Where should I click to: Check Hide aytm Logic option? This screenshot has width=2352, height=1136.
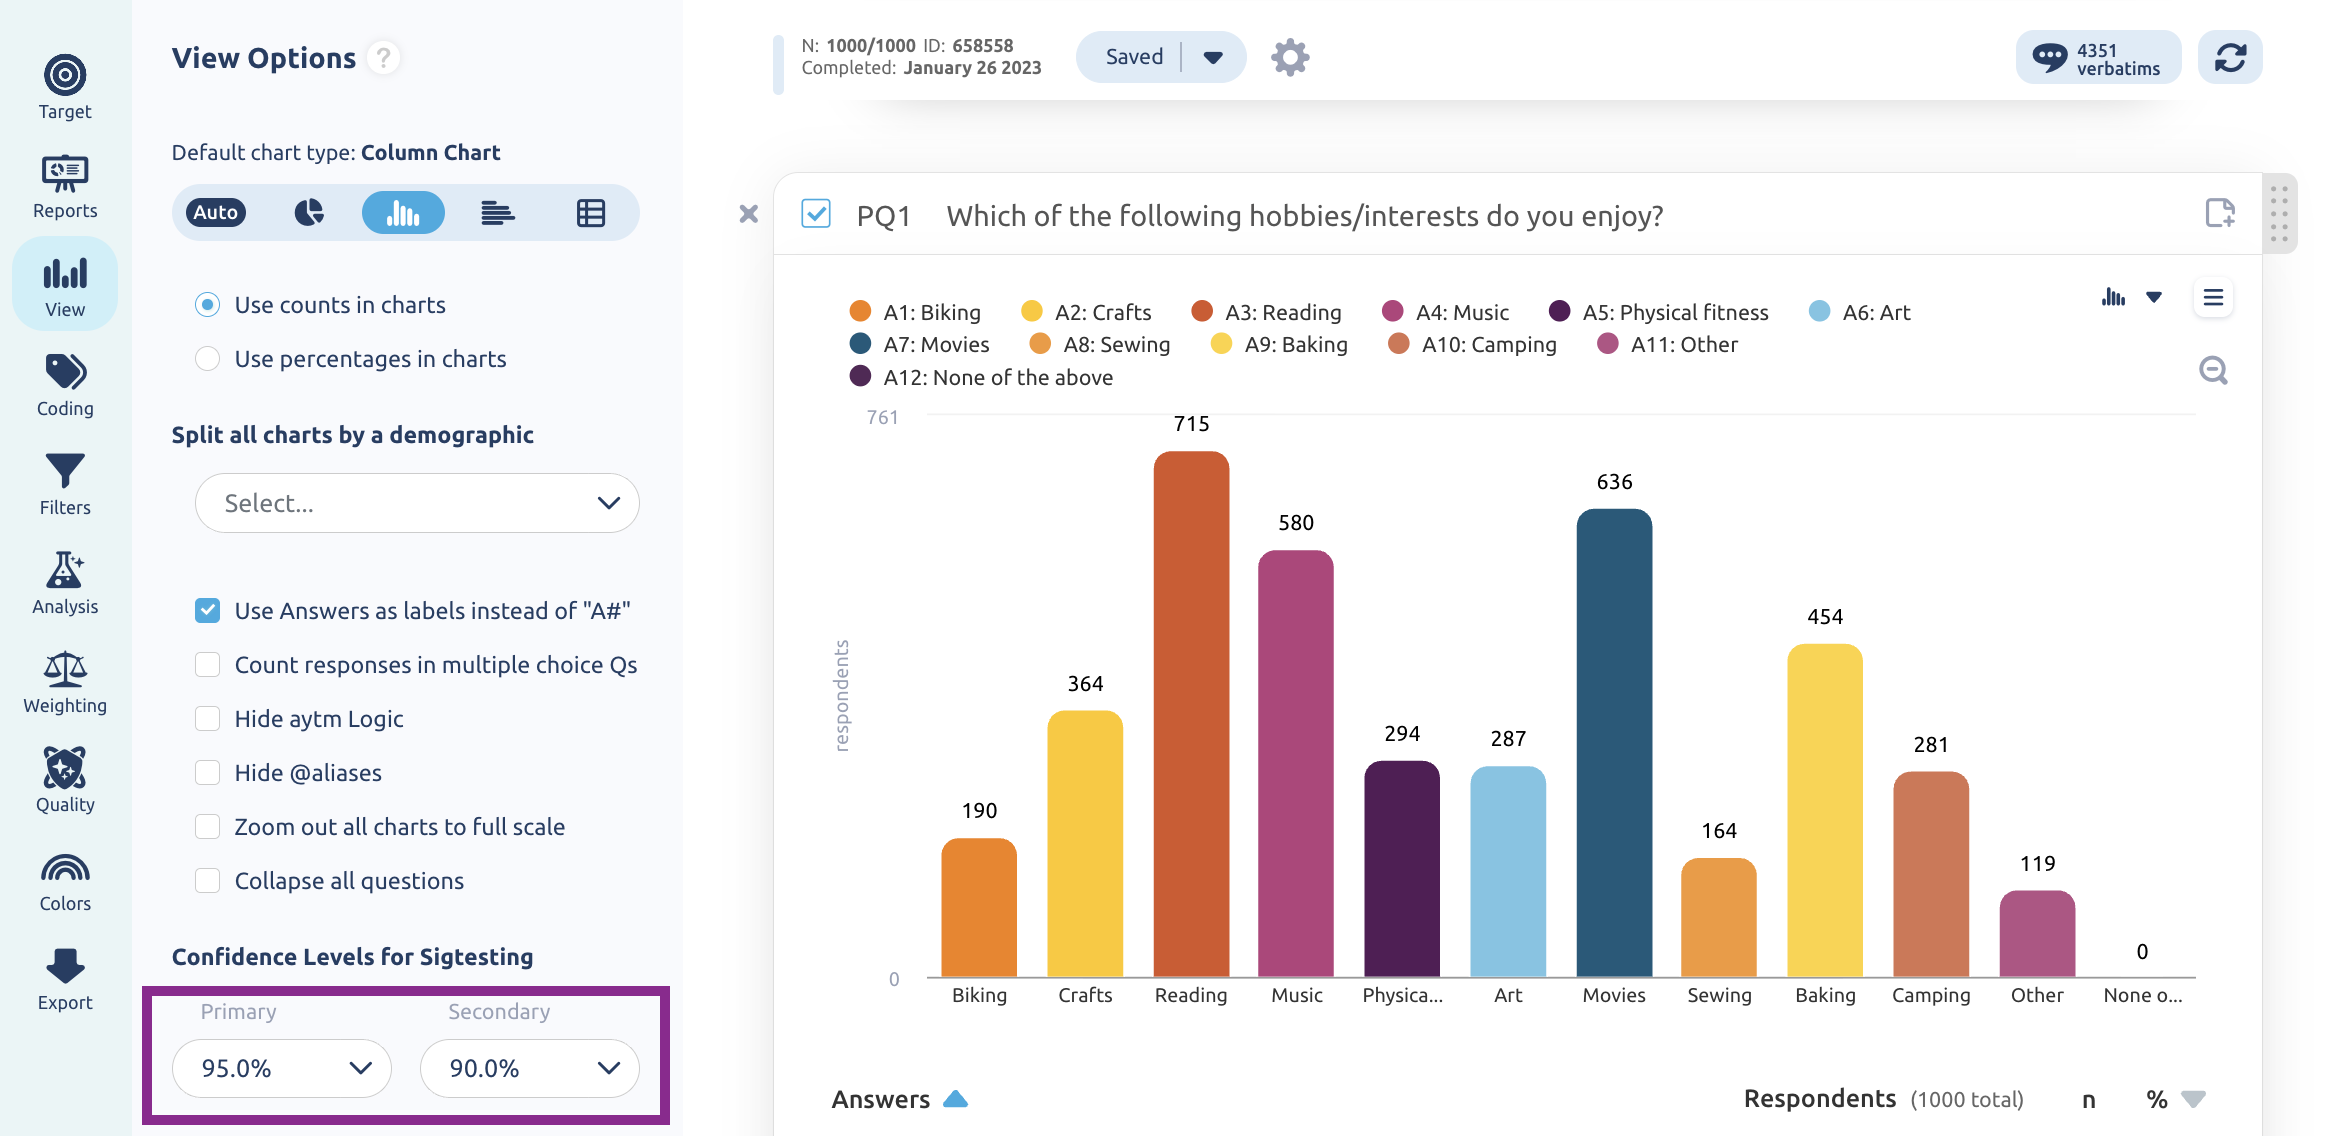[x=207, y=718]
